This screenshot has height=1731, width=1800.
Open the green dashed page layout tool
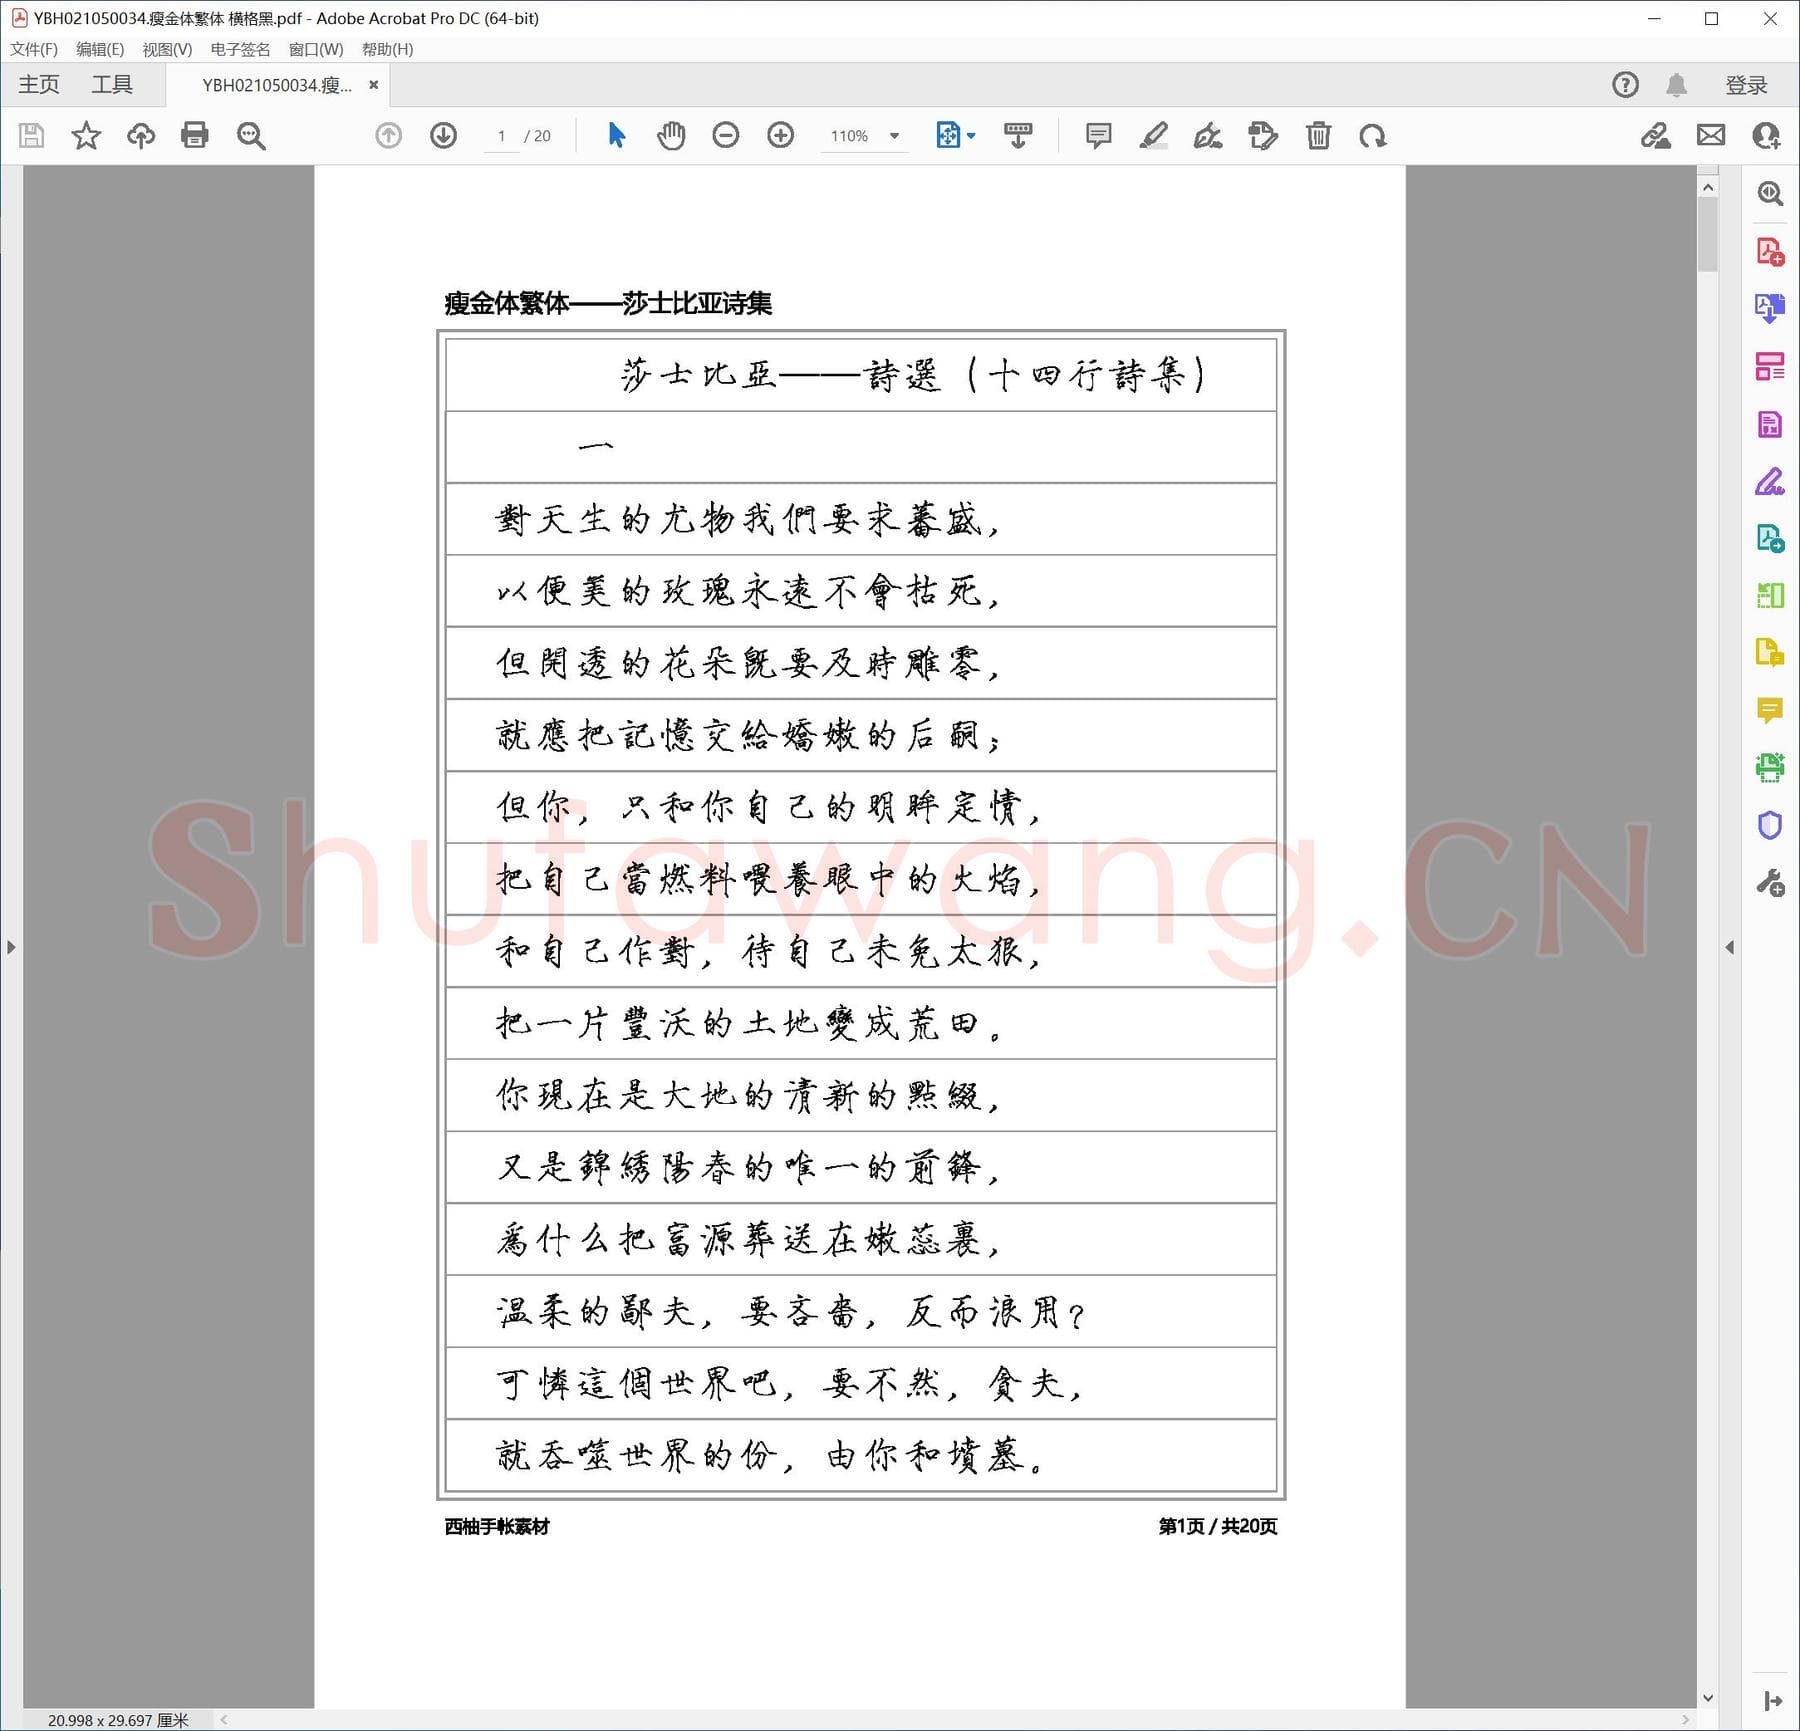(1770, 596)
